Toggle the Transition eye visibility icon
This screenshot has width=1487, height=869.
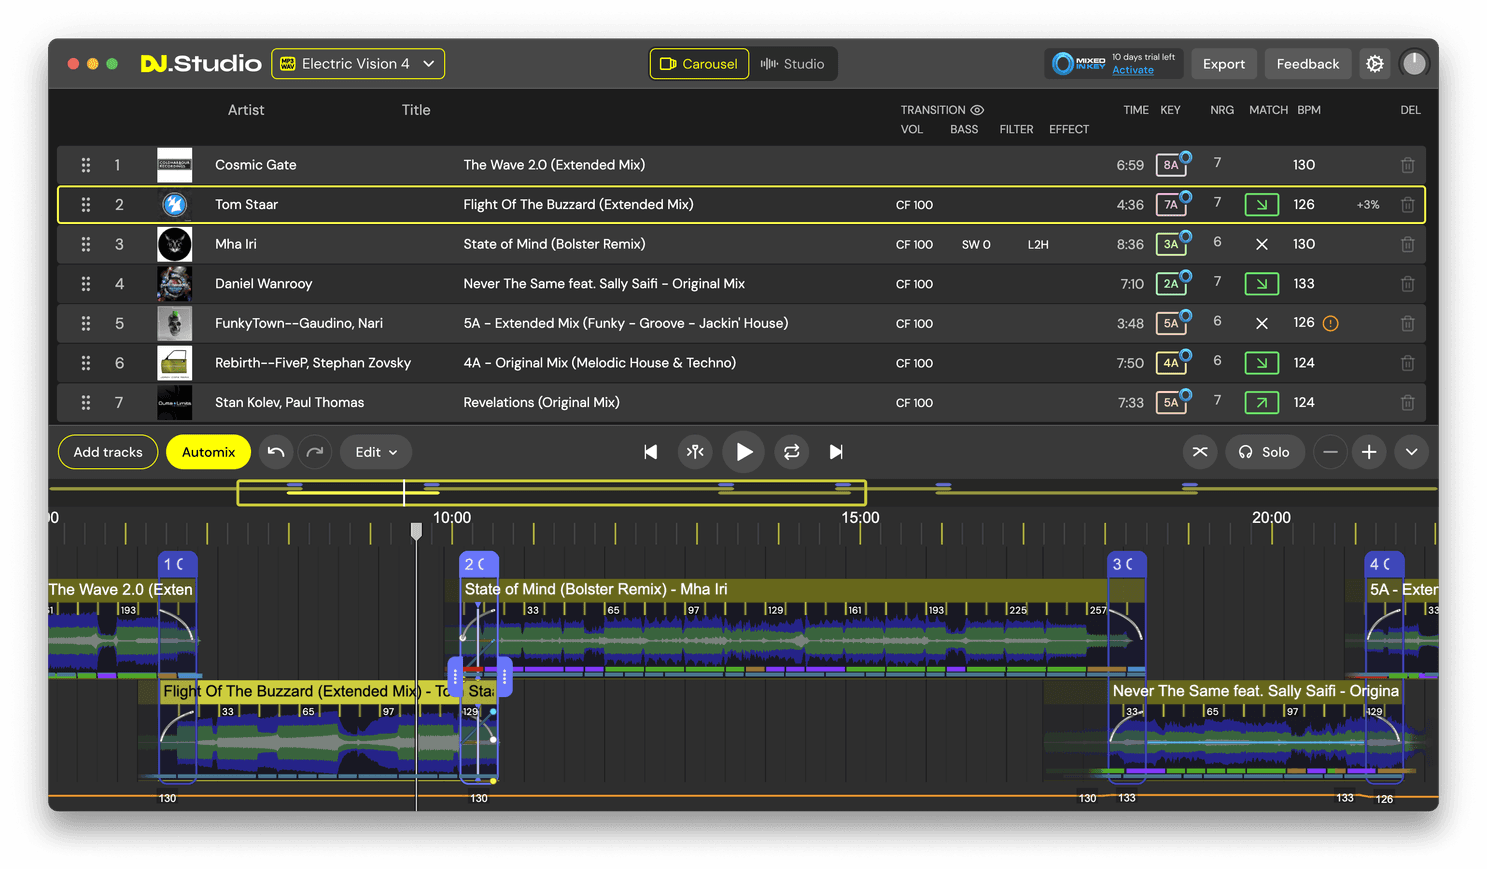[x=977, y=110]
